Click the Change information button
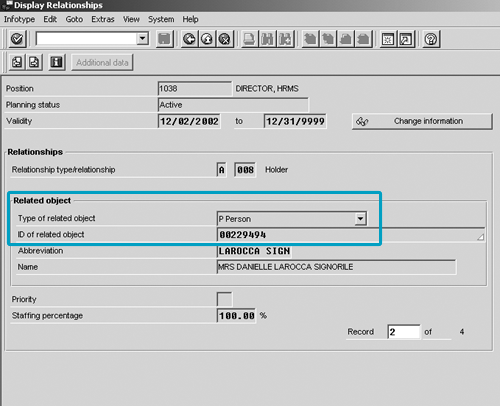Viewport: 500px width, 406px height. (422, 121)
